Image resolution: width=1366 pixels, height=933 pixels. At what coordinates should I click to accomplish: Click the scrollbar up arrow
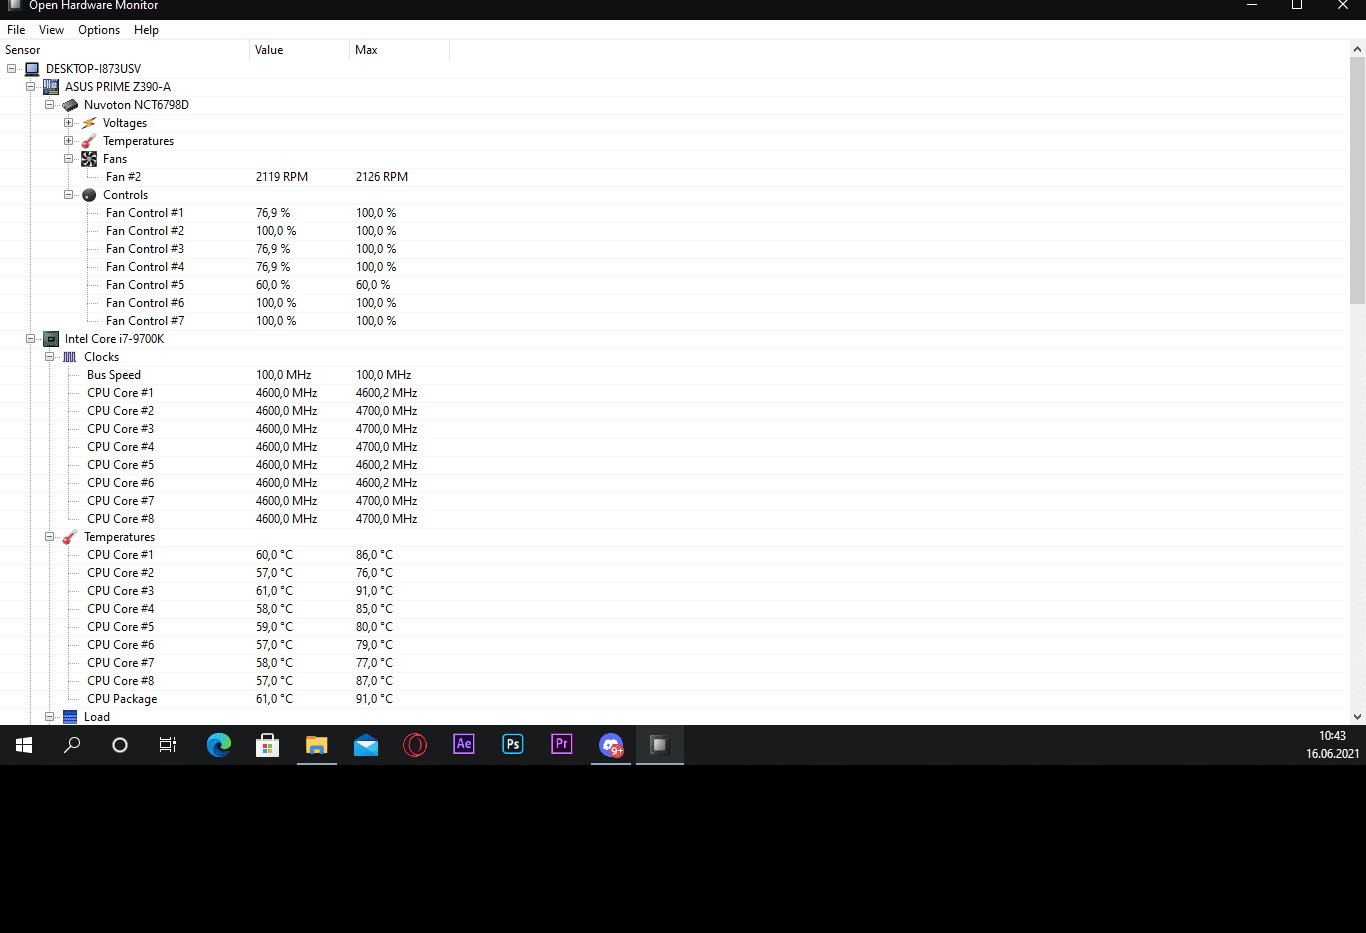tap(1357, 48)
